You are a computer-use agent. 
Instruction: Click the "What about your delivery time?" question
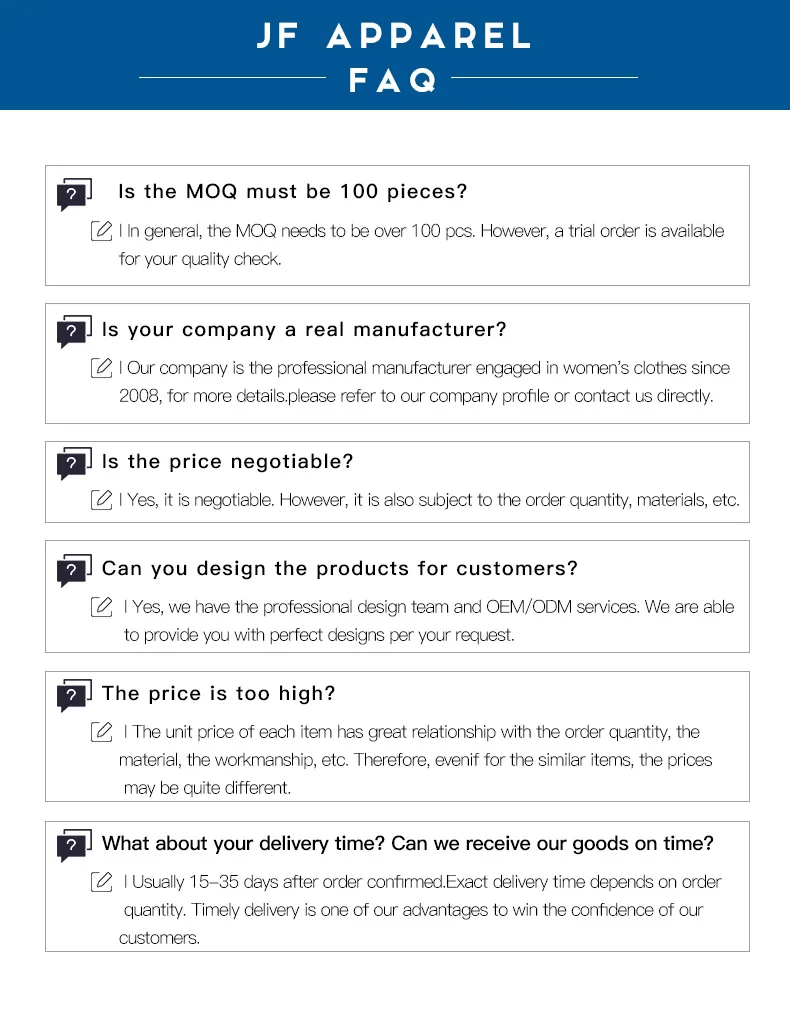[x=407, y=843]
